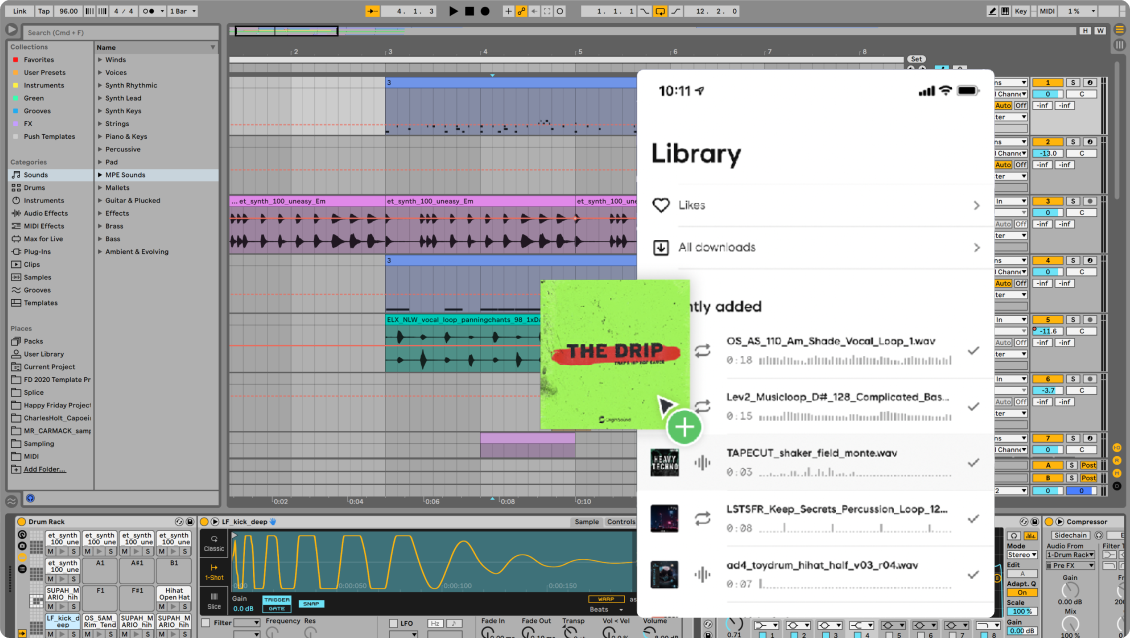
Task: Click the browser Preview headphone icon
Action: coord(30,497)
